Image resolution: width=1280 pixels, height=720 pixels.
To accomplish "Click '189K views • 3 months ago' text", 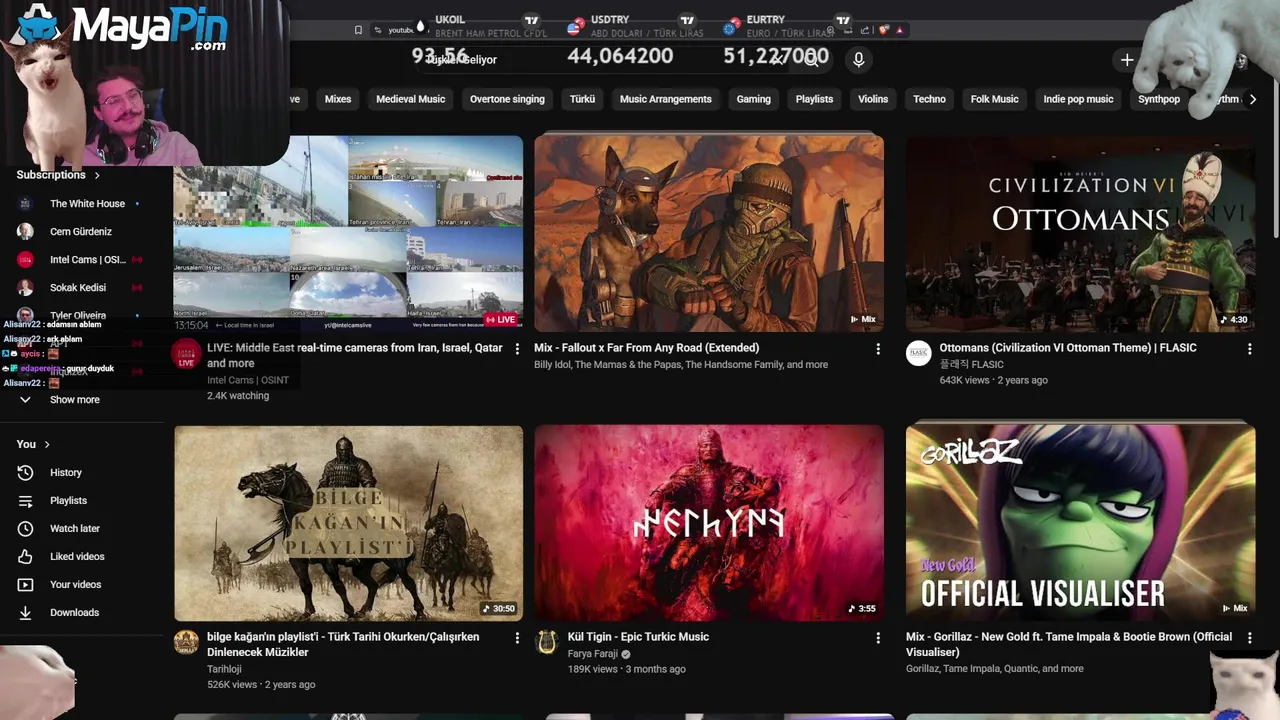I will pos(626,669).
